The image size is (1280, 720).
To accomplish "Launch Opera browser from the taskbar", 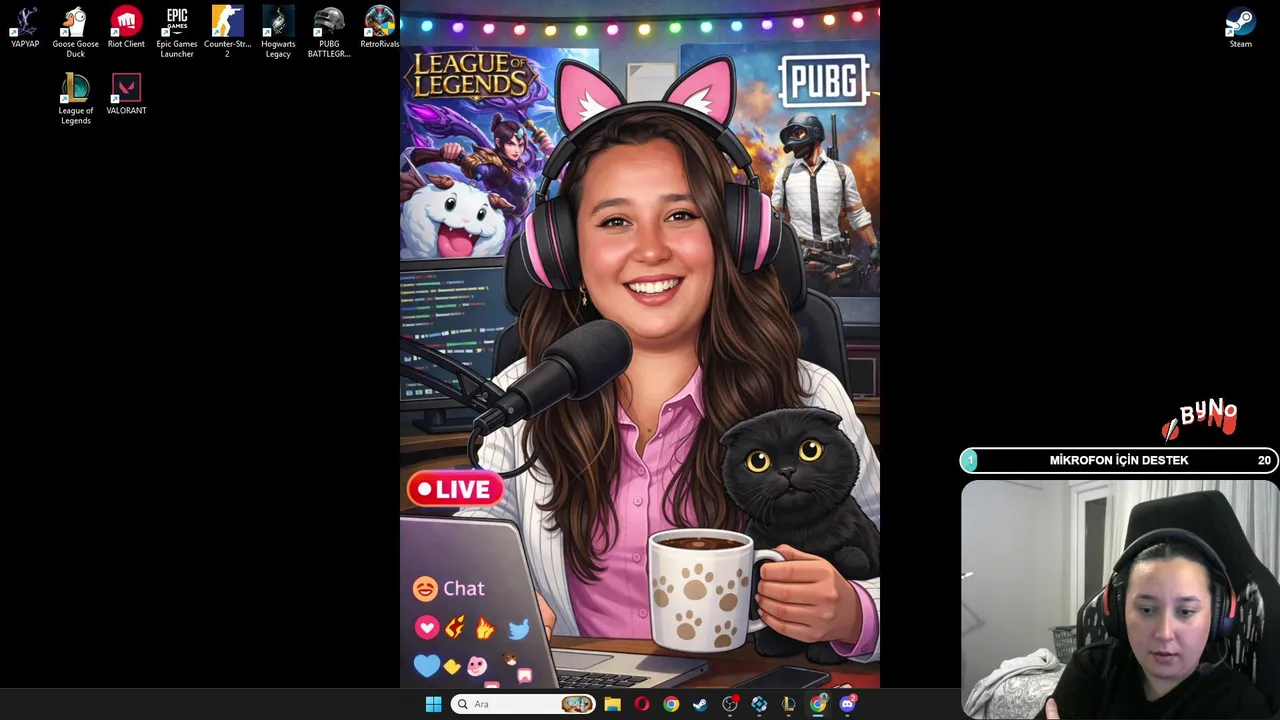I will 641,704.
